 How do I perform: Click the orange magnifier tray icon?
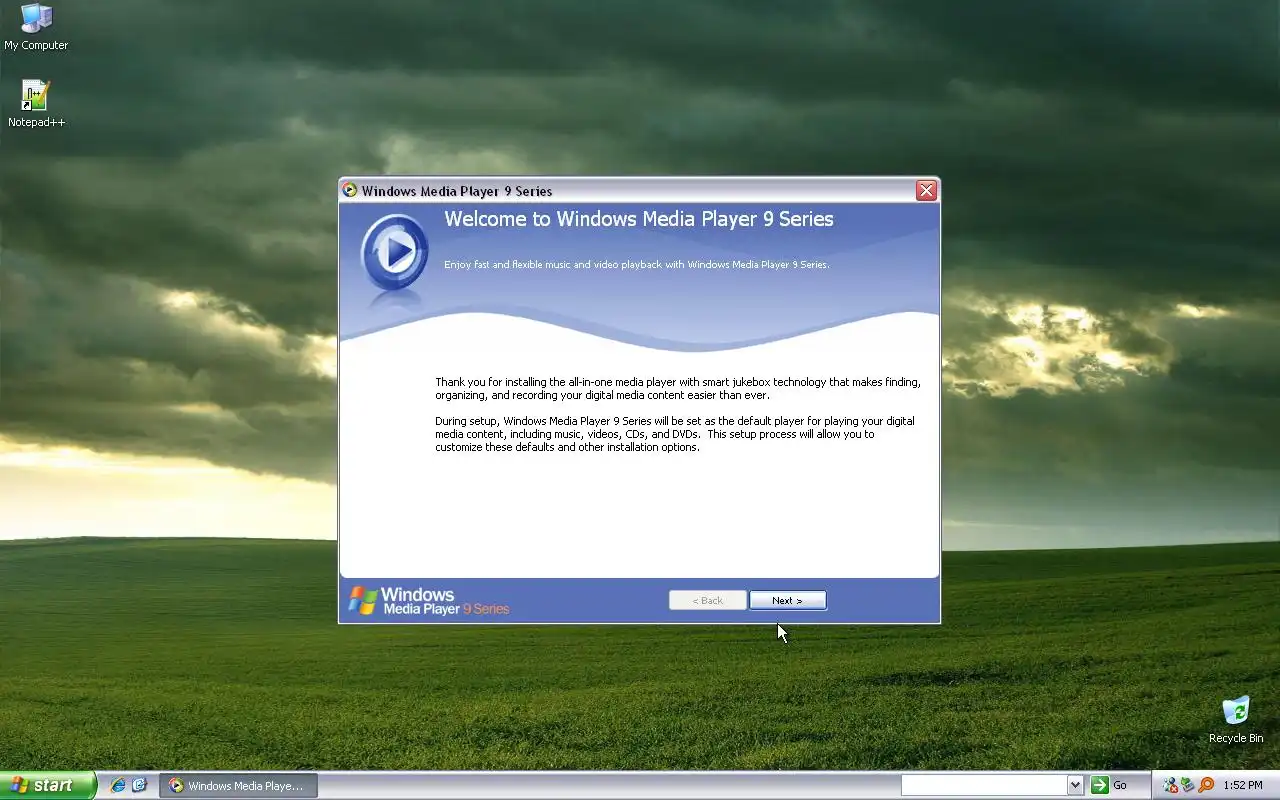click(x=1206, y=785)
